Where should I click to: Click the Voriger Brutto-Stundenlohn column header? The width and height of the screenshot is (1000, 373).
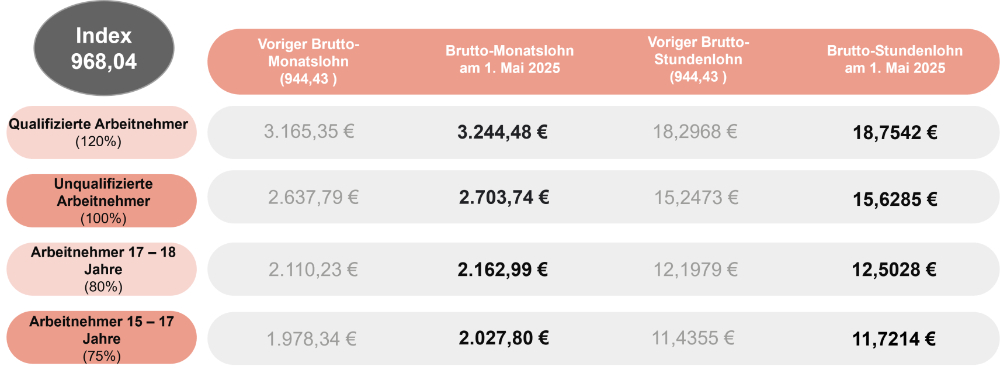698,61
